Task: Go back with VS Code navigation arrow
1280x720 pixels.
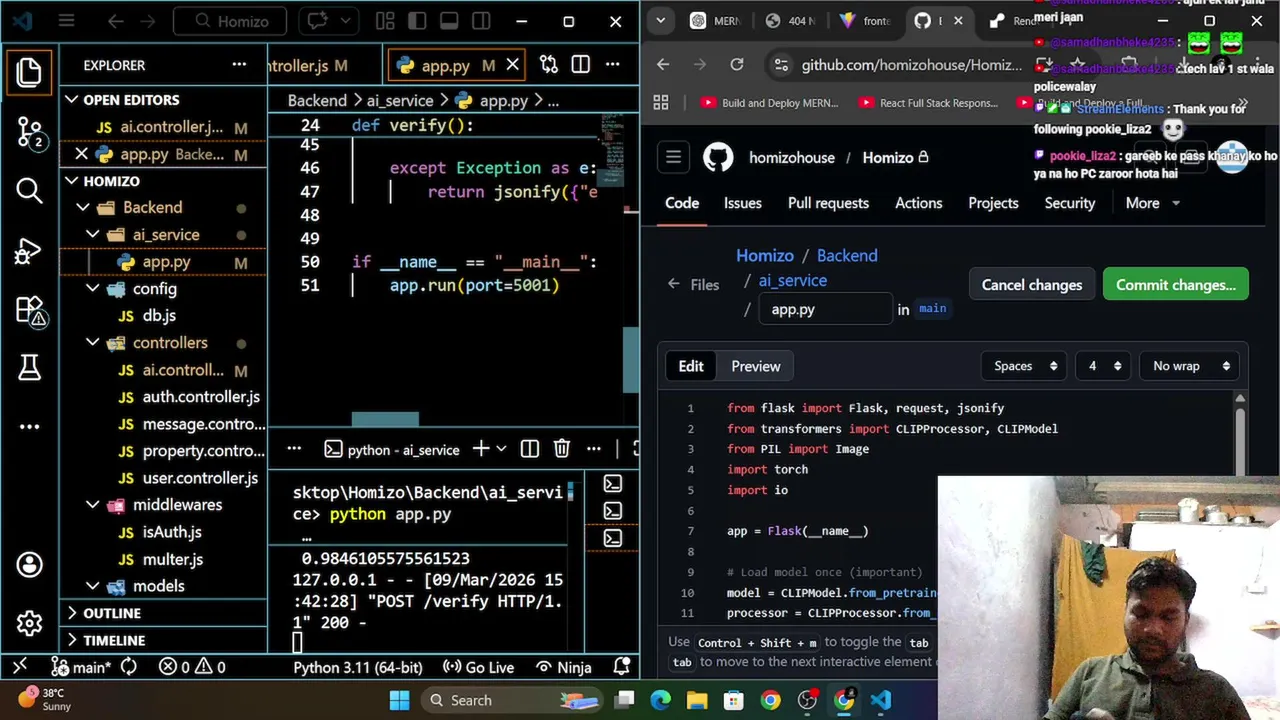Action: (x=115, y=21)
